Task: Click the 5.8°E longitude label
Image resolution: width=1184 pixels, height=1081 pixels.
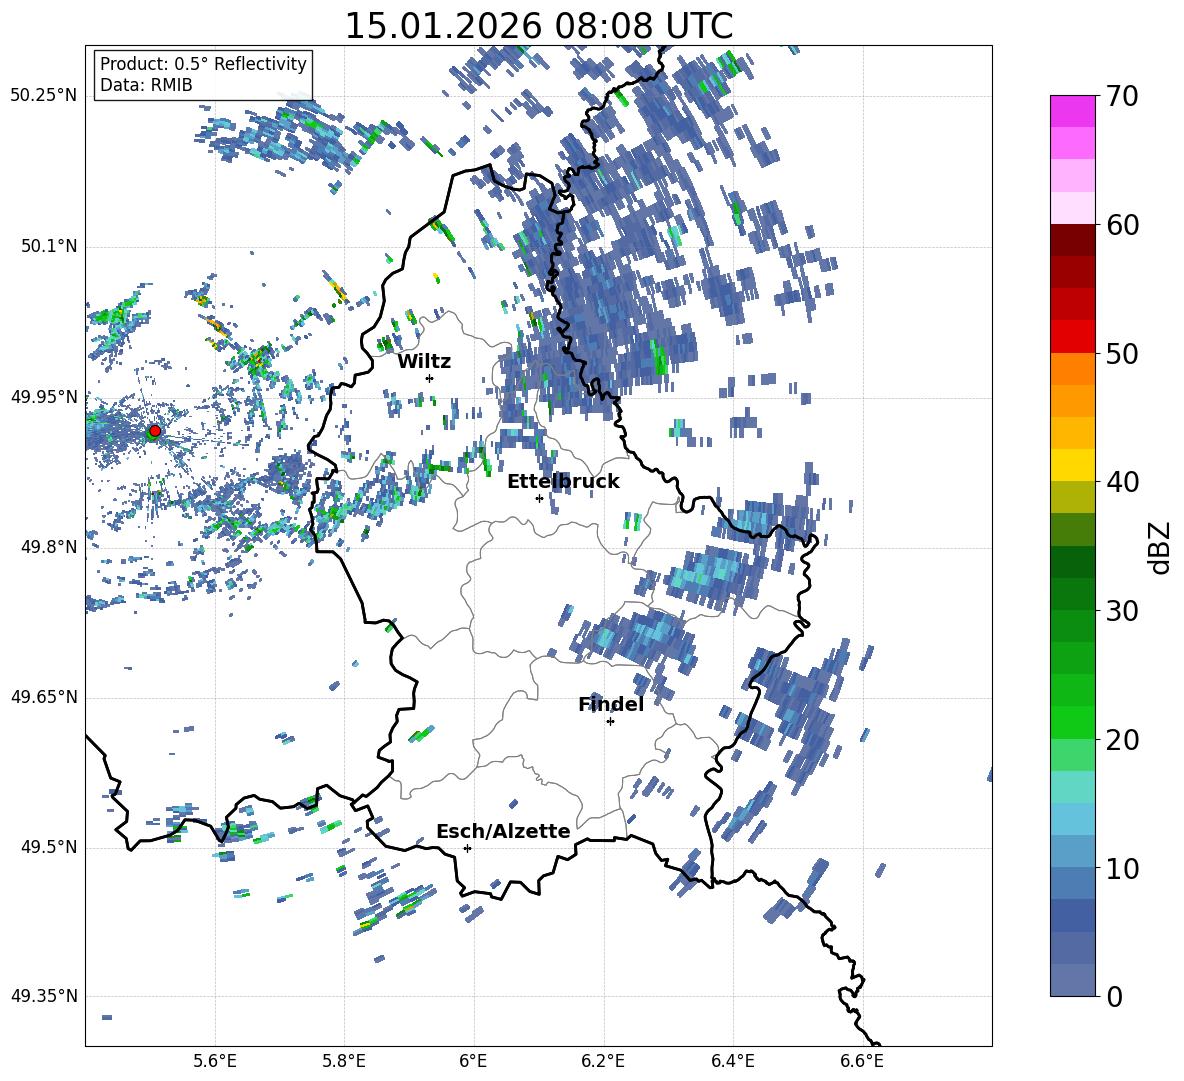Action: point(344,1061)
